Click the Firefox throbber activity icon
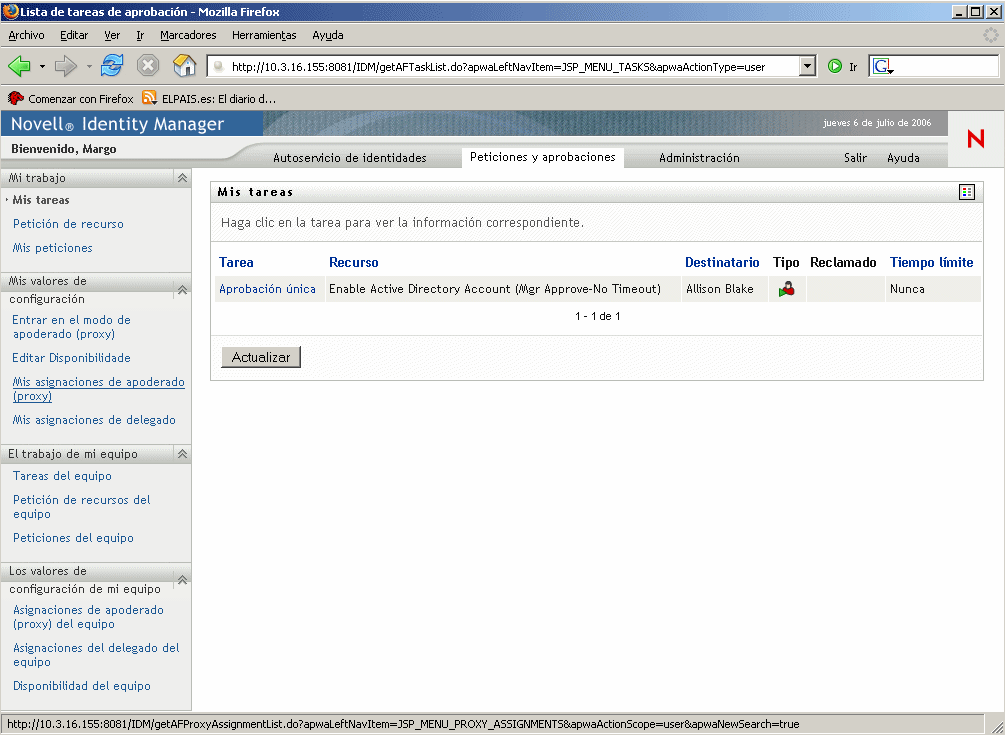 coord(991,35)
